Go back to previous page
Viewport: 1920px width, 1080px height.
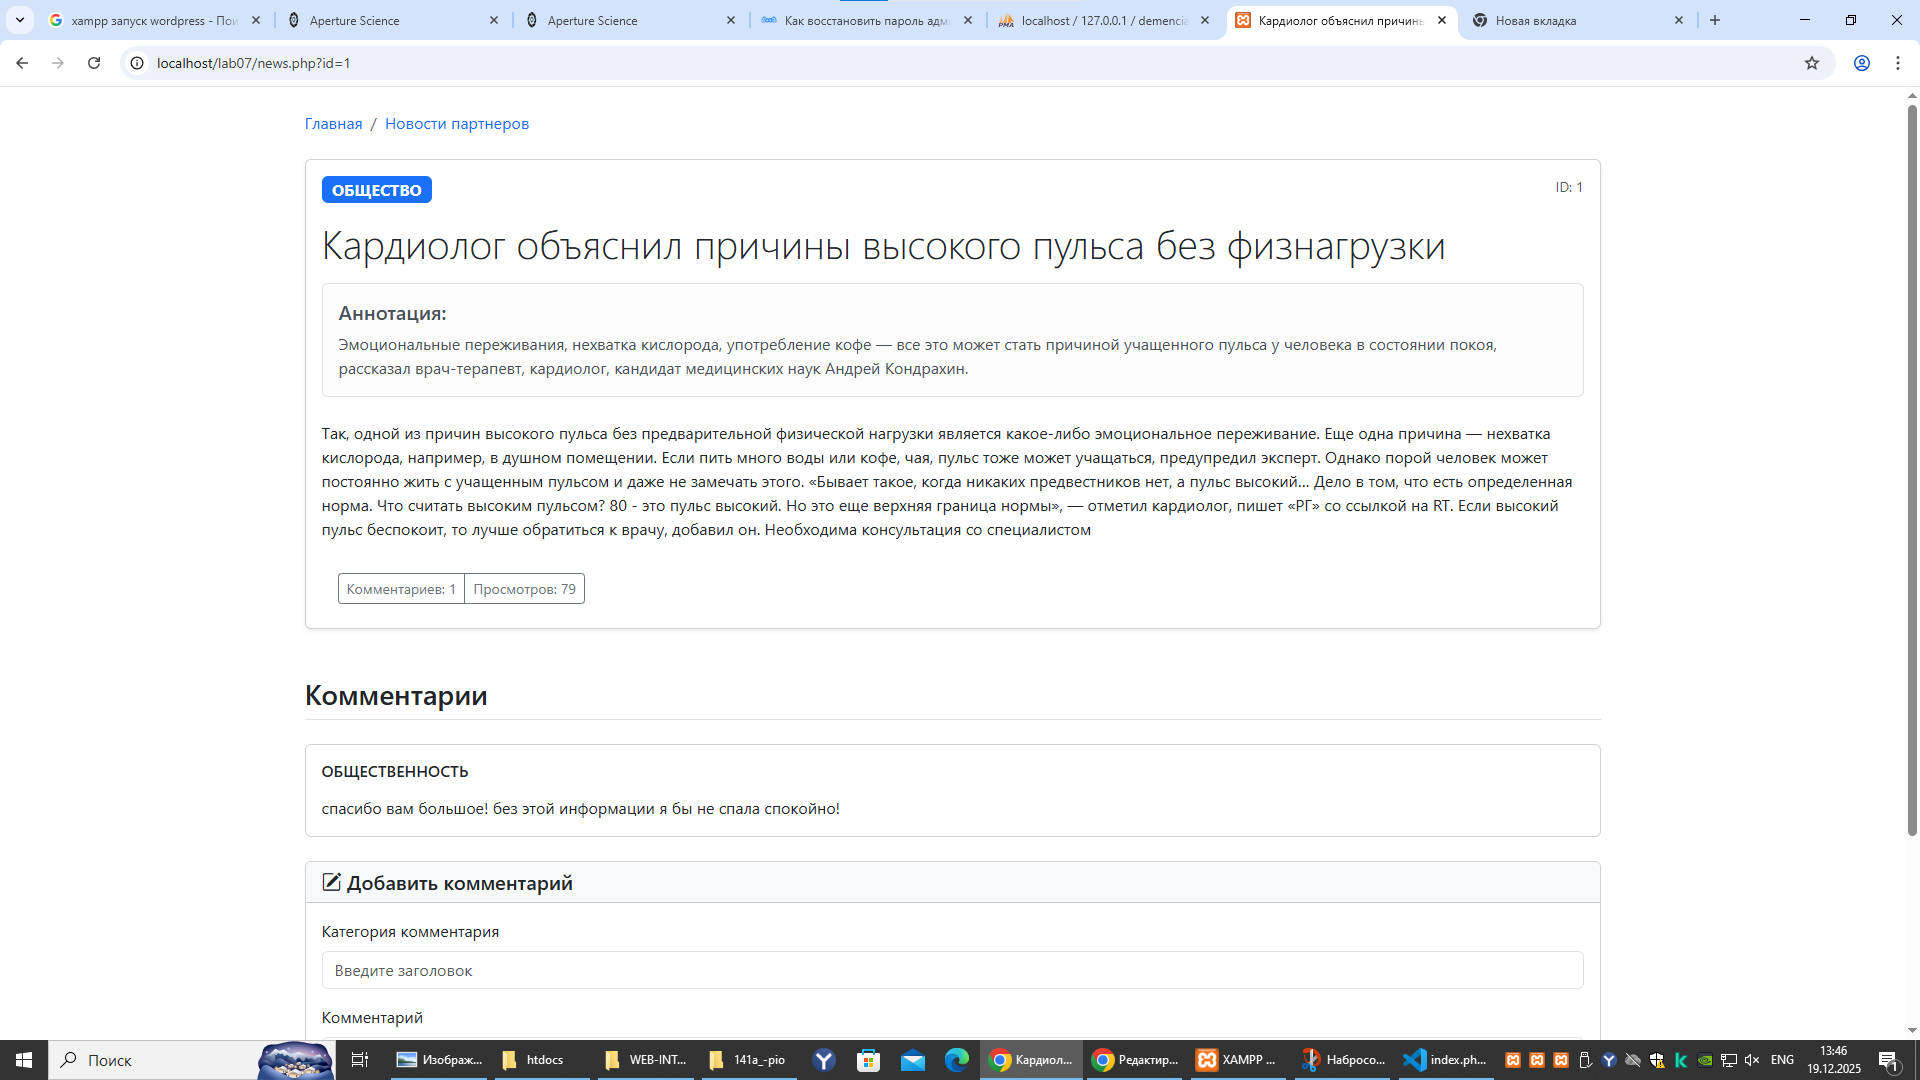click(x=22, y=63)
